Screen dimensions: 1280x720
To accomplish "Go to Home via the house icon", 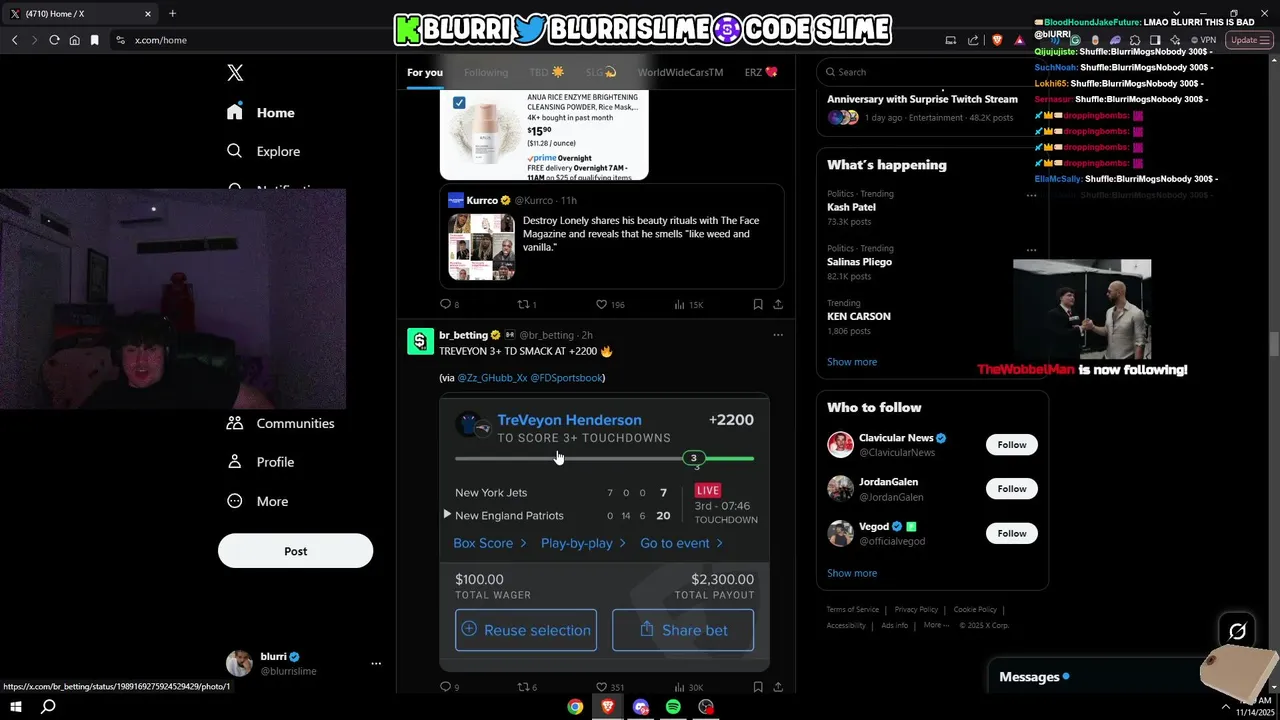I will coord(235,112).
